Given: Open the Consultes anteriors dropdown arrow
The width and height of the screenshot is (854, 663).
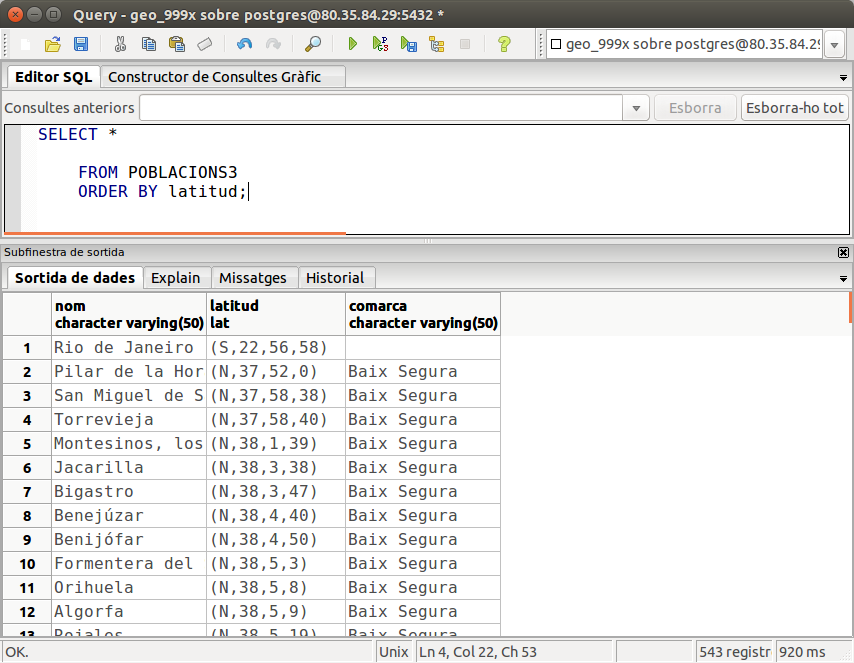Looking at the screenshot, I should [636, 108].
